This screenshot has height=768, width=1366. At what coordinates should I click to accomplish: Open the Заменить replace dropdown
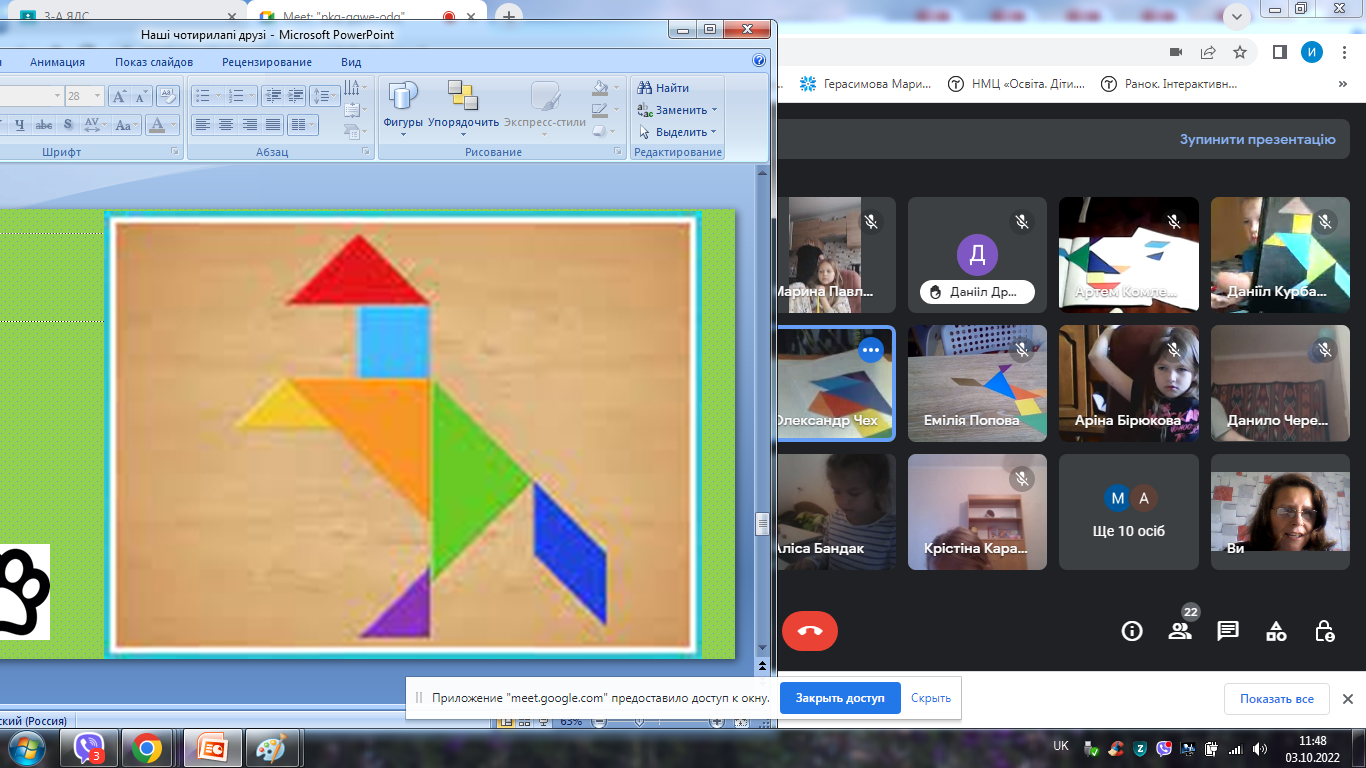pyautogui.click(x=677, y=110)
